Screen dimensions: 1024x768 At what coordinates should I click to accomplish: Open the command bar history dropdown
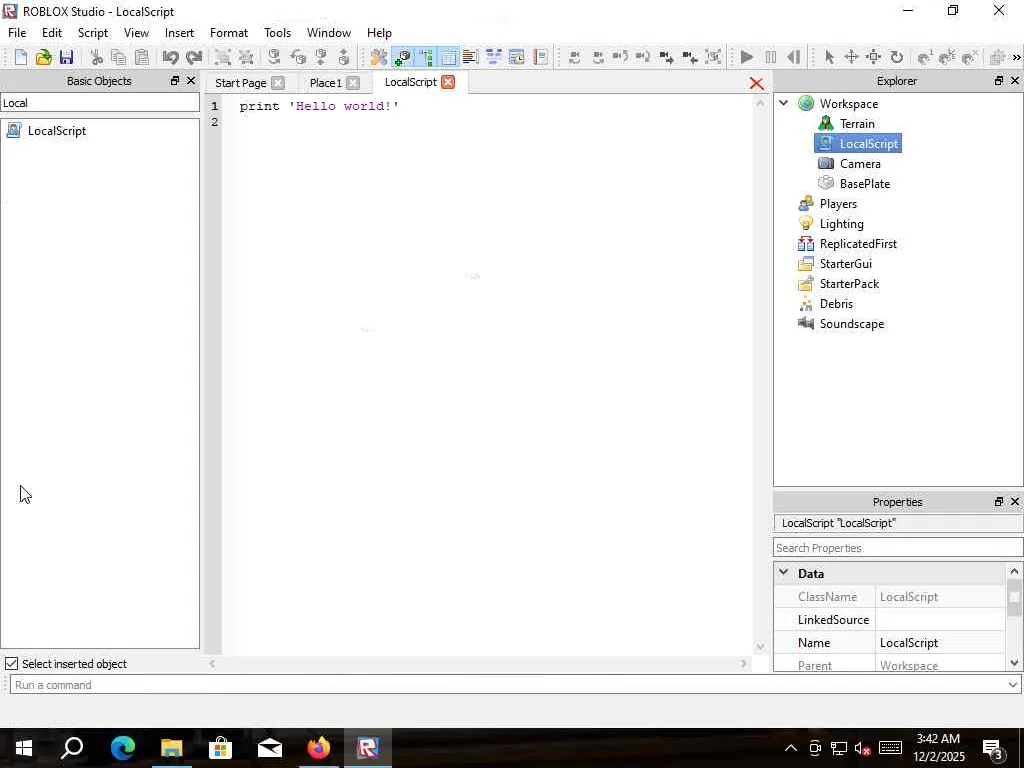[x=1012, y=685]
